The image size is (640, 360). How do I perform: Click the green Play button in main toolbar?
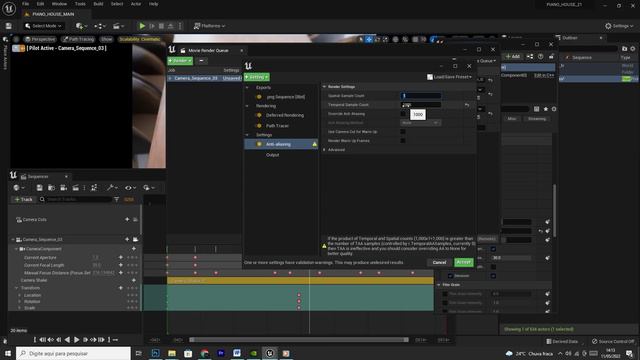[142, 26]
